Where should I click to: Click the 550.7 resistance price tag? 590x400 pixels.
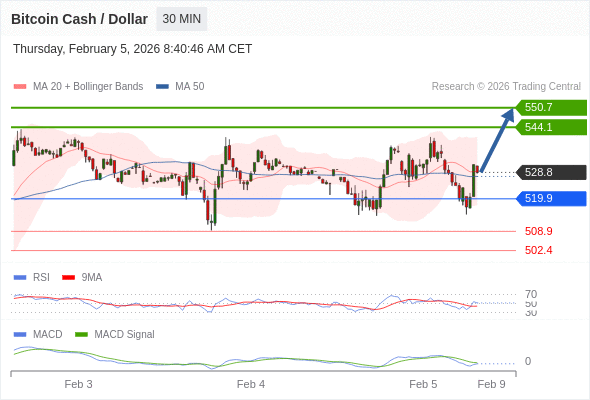pyautogui.click(x=551, y=108)
